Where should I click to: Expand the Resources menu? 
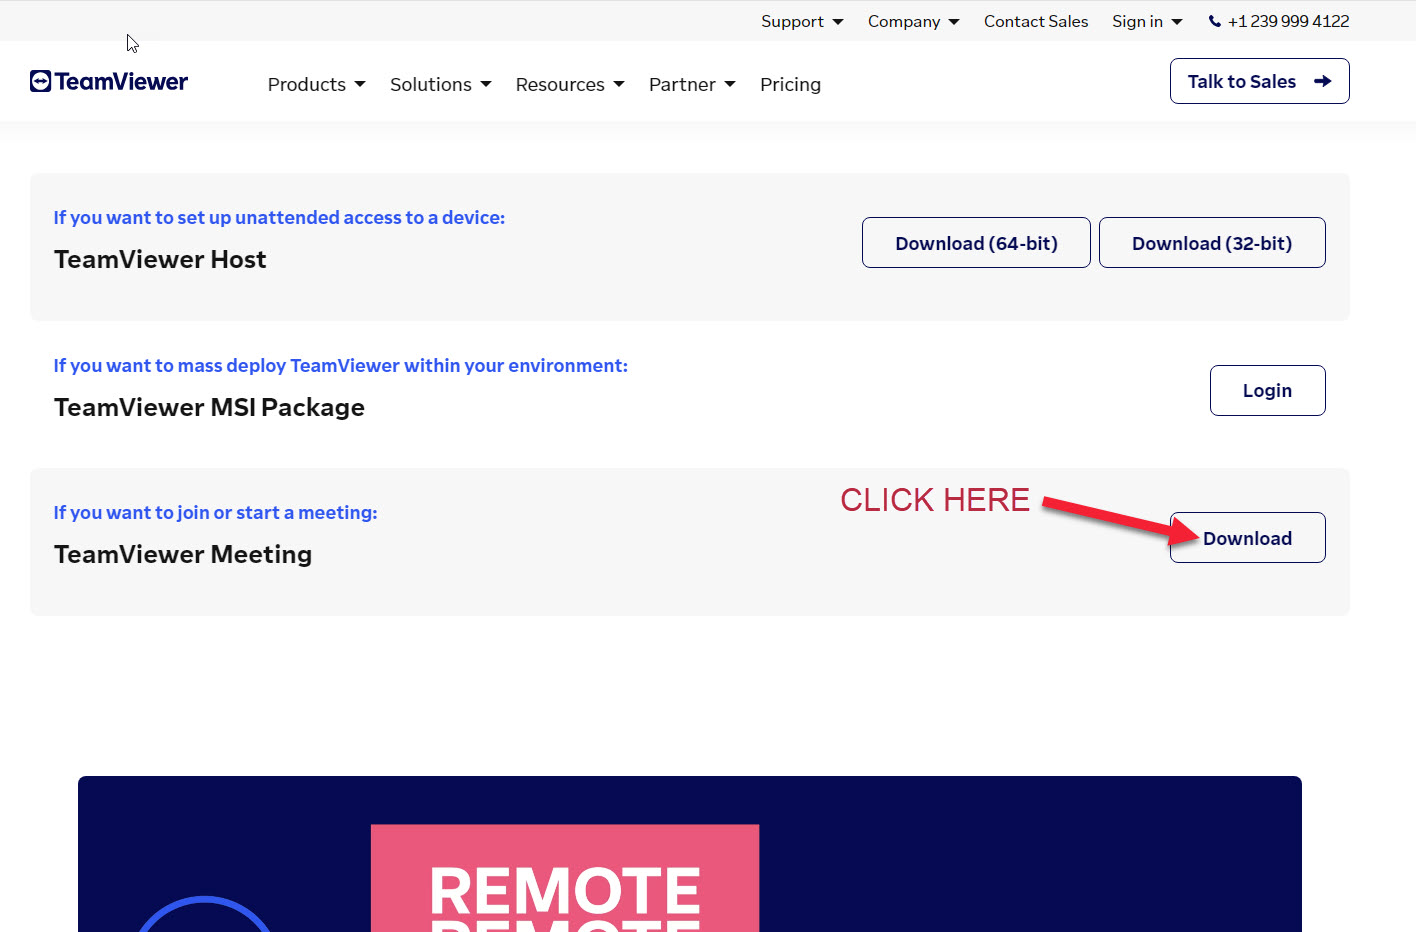(x=570, y=84)
